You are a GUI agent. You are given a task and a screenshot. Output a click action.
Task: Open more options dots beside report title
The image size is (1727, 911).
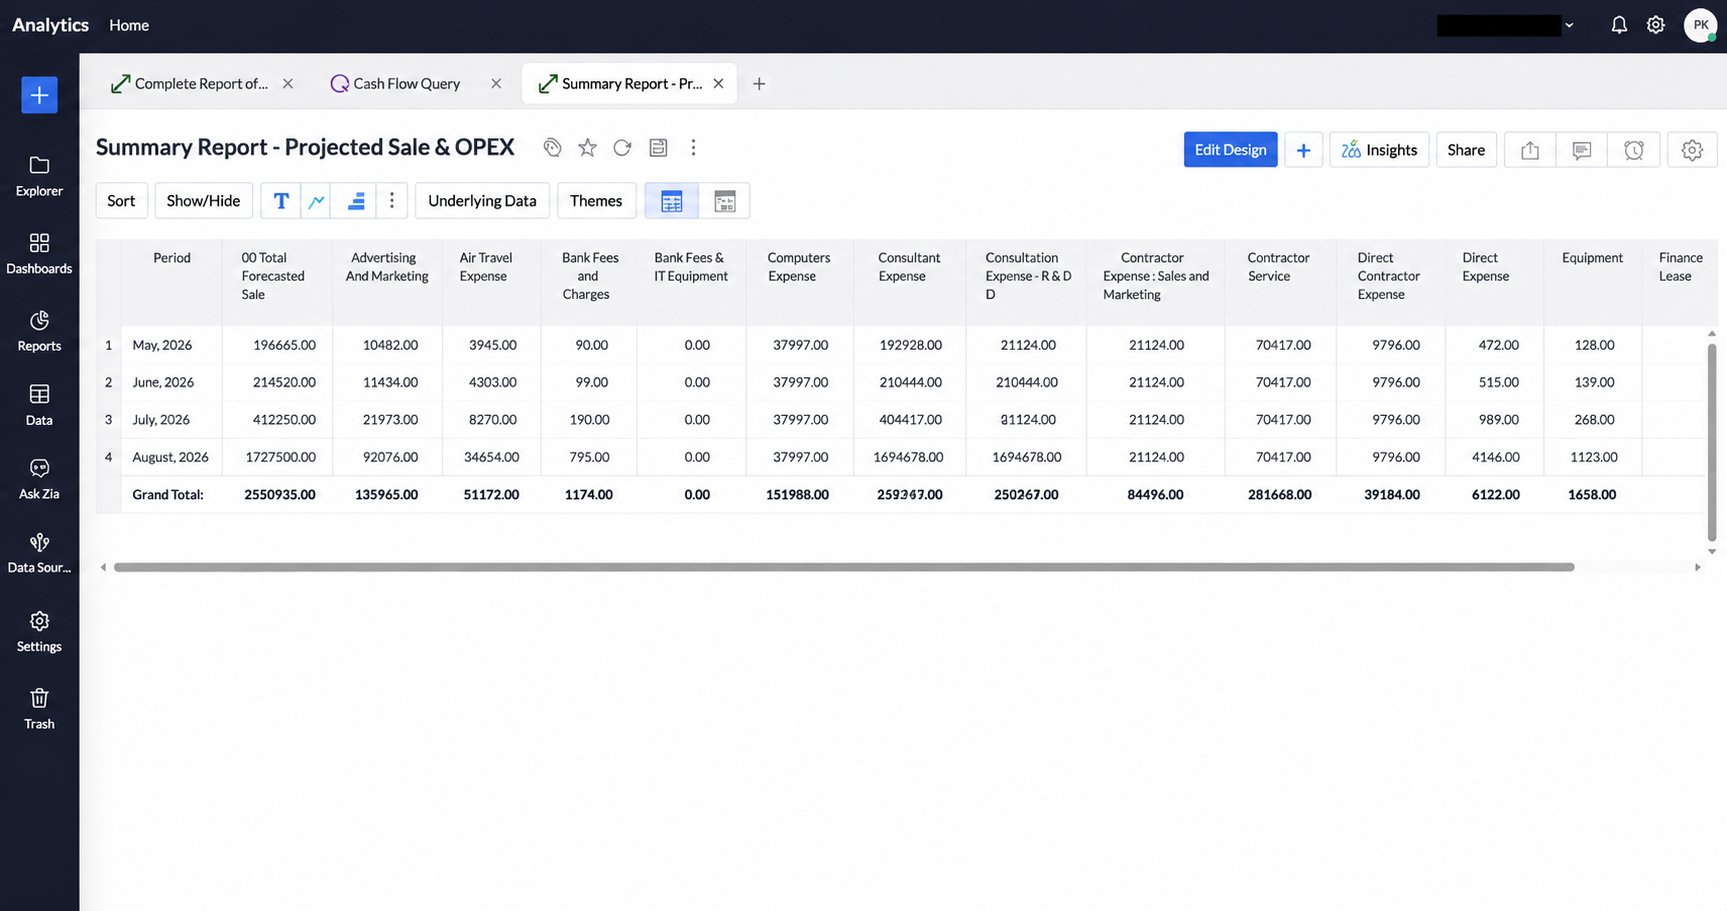coord(693,148)
